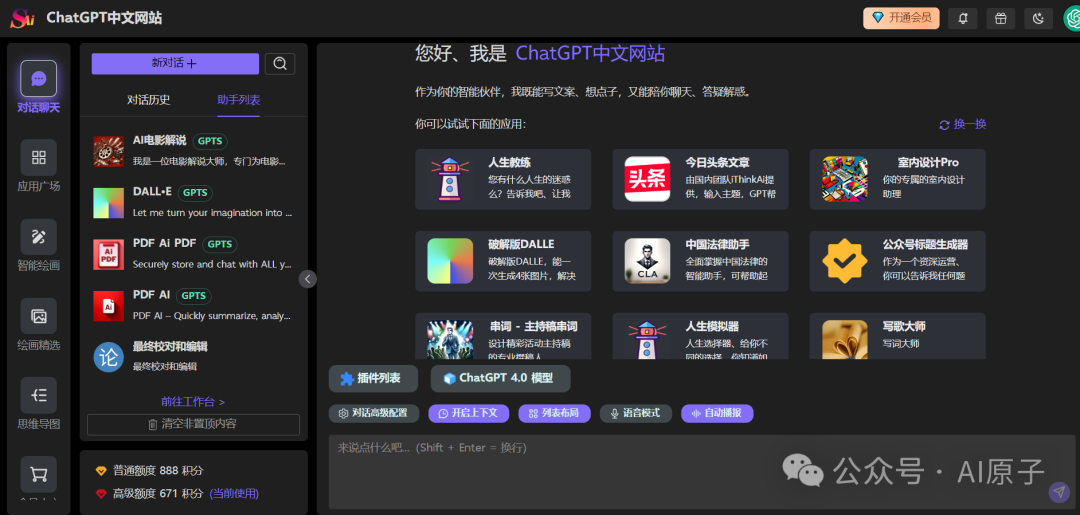Switch to the 对话历史 tab

pos(149,100)
